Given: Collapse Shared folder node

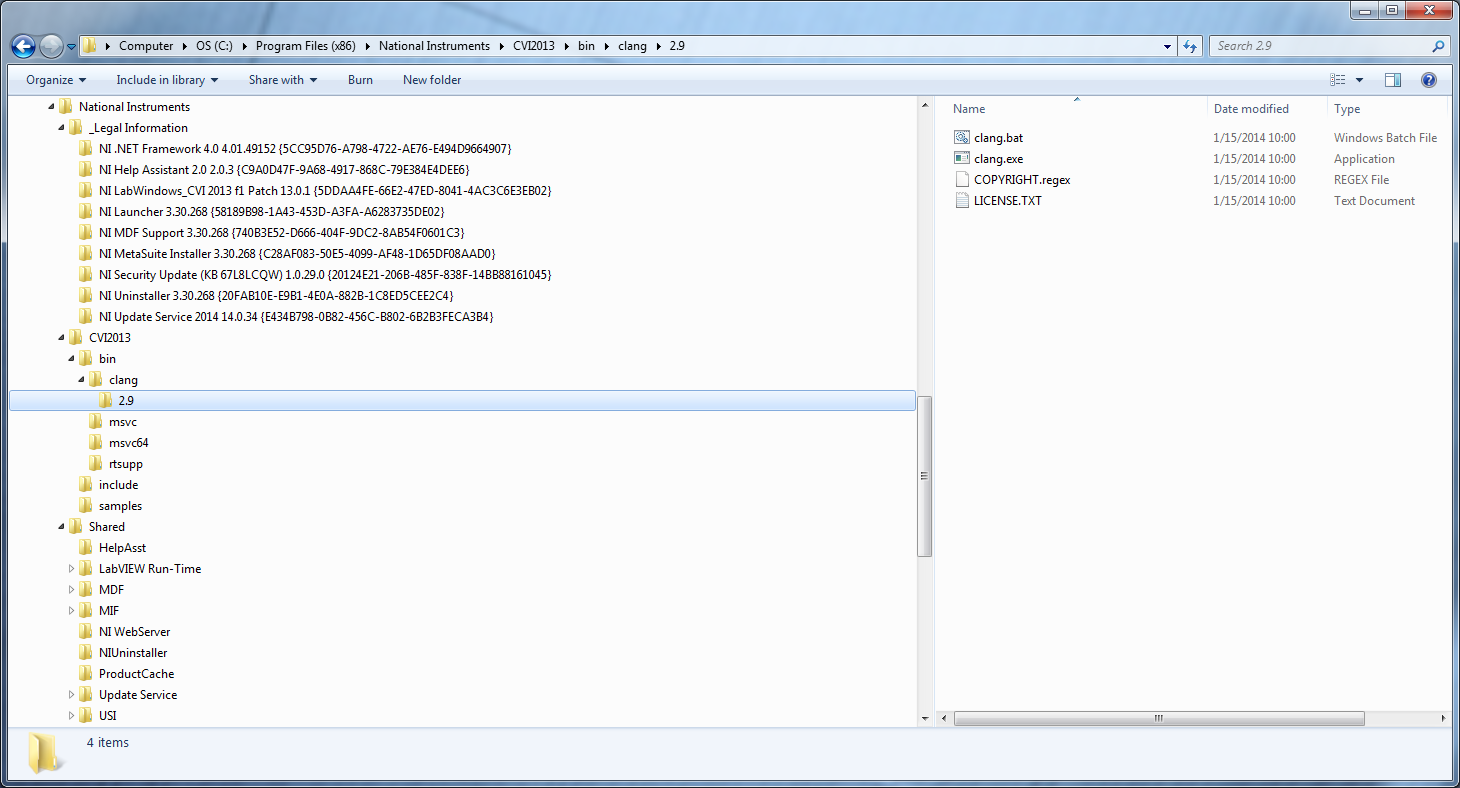Looking at the screenshot, I should [61, 527].
